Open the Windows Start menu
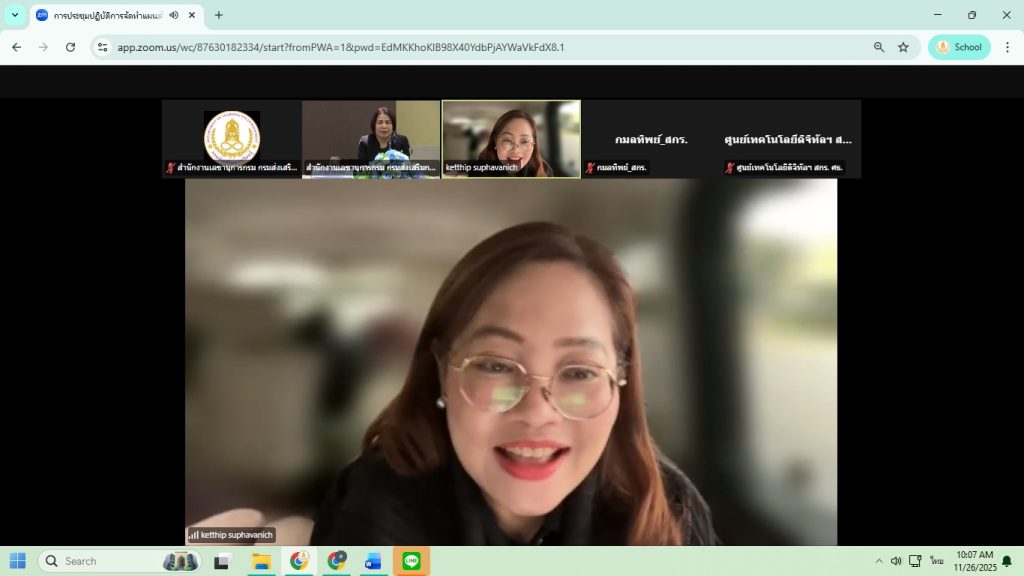 pyautogui.click(x=18, y=561)
